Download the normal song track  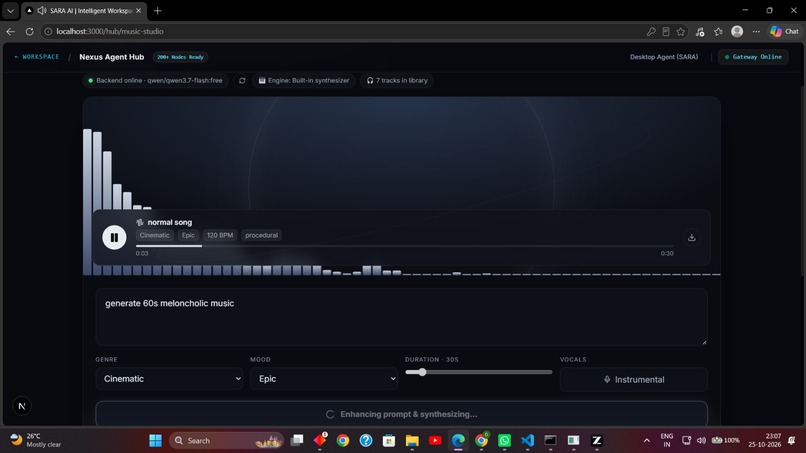point(691,237)
